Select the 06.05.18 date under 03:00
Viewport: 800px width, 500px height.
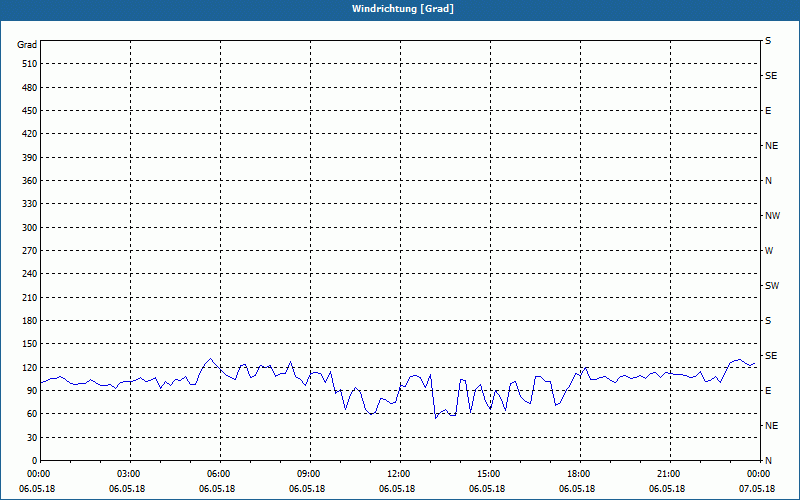click(128, 489)
